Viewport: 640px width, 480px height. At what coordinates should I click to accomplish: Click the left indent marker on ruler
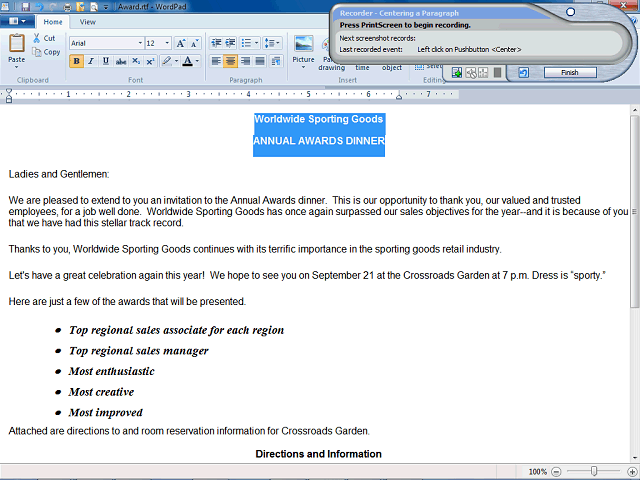[x=9, y=98]
